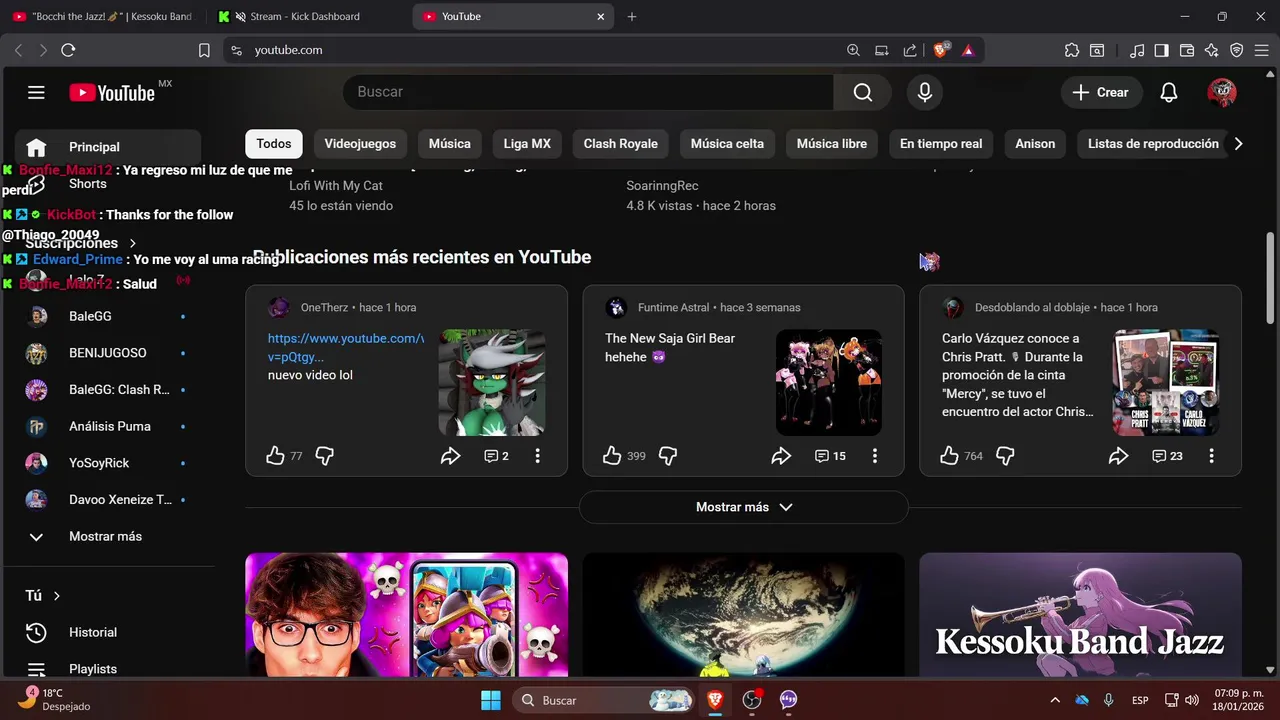This screenshot has height=720, width=1280.
Task: Open the OneTherz youtube.com link
Action: (x=346, y=347)
